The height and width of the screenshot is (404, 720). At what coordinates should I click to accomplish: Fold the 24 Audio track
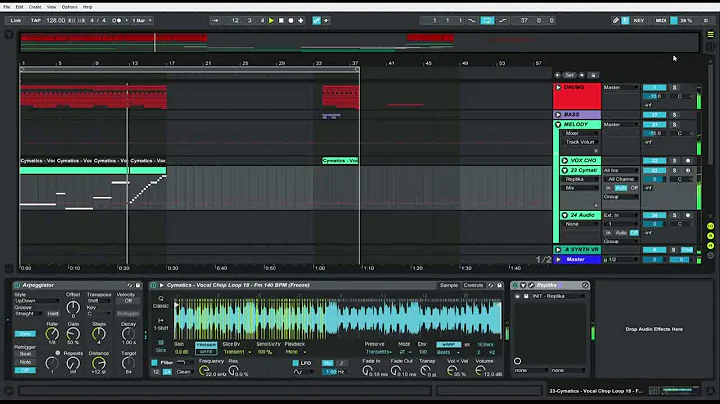tap(565, 215)
